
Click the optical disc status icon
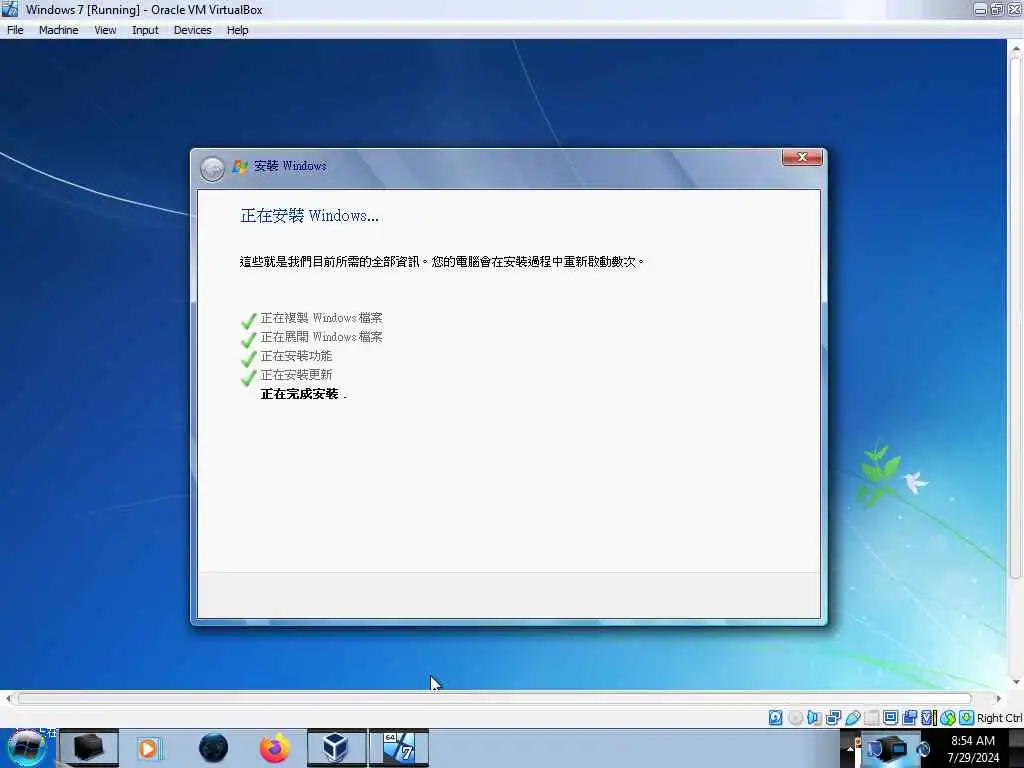(x=795, y=718)
